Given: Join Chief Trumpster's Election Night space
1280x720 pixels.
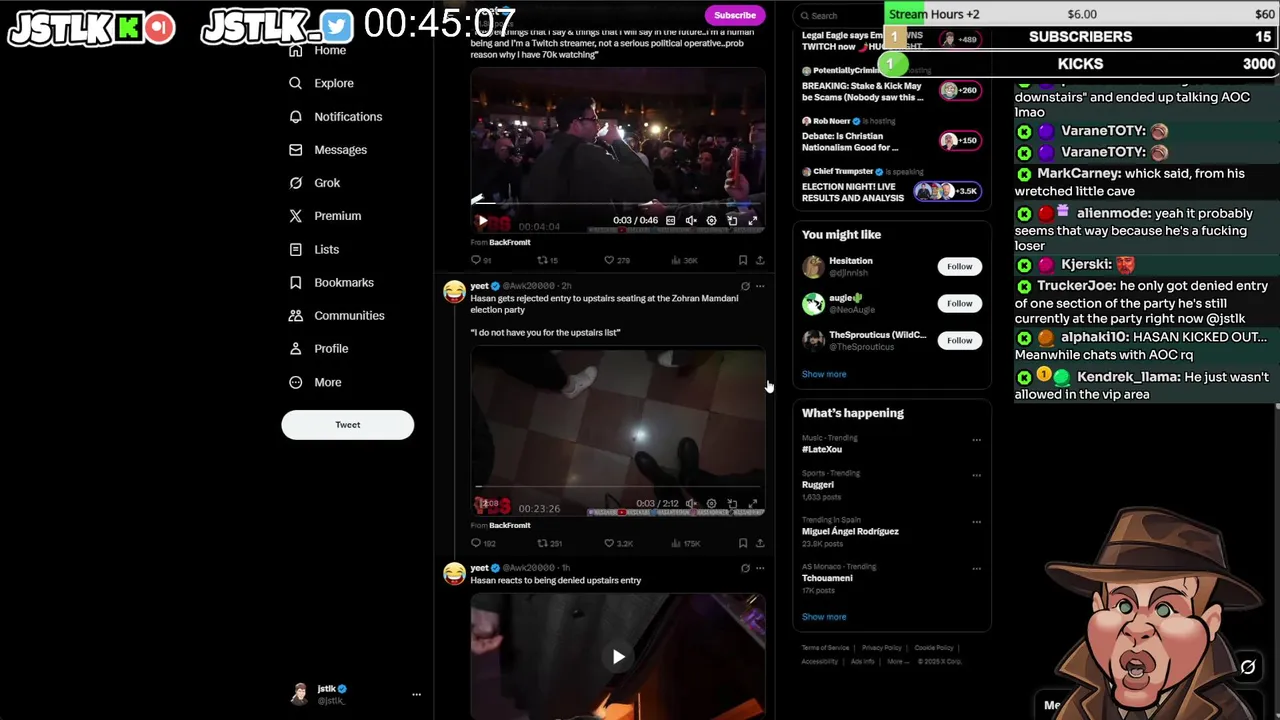Looking at the screenshot, I should click(947, 191).
